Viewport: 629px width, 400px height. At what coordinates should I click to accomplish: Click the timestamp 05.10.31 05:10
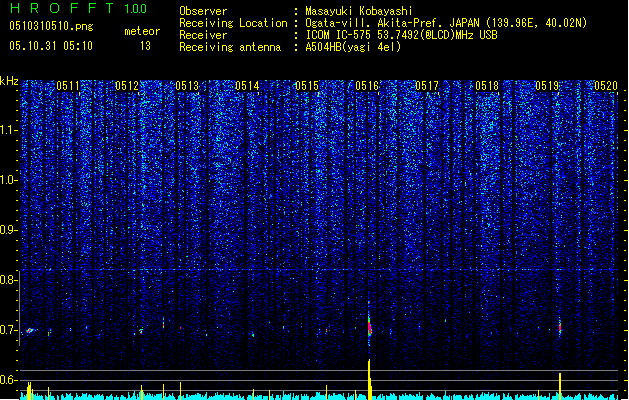pyautogui.click(x=51, y=46)
